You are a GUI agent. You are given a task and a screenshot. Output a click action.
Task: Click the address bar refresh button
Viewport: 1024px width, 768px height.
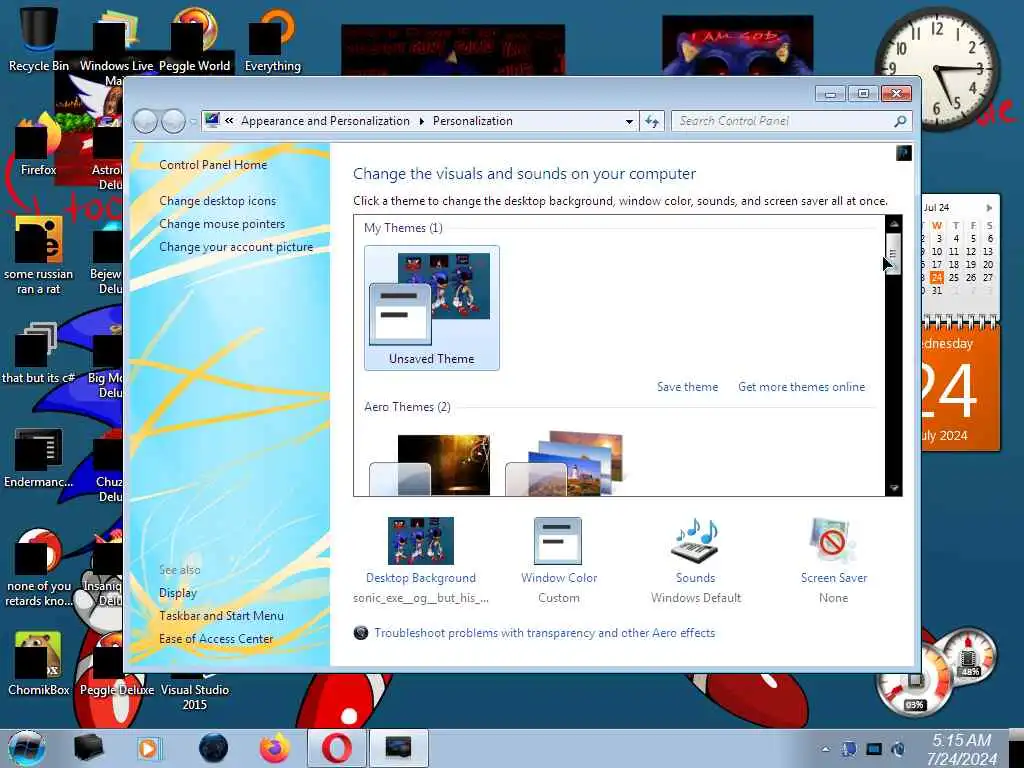(x=652, y=121)
